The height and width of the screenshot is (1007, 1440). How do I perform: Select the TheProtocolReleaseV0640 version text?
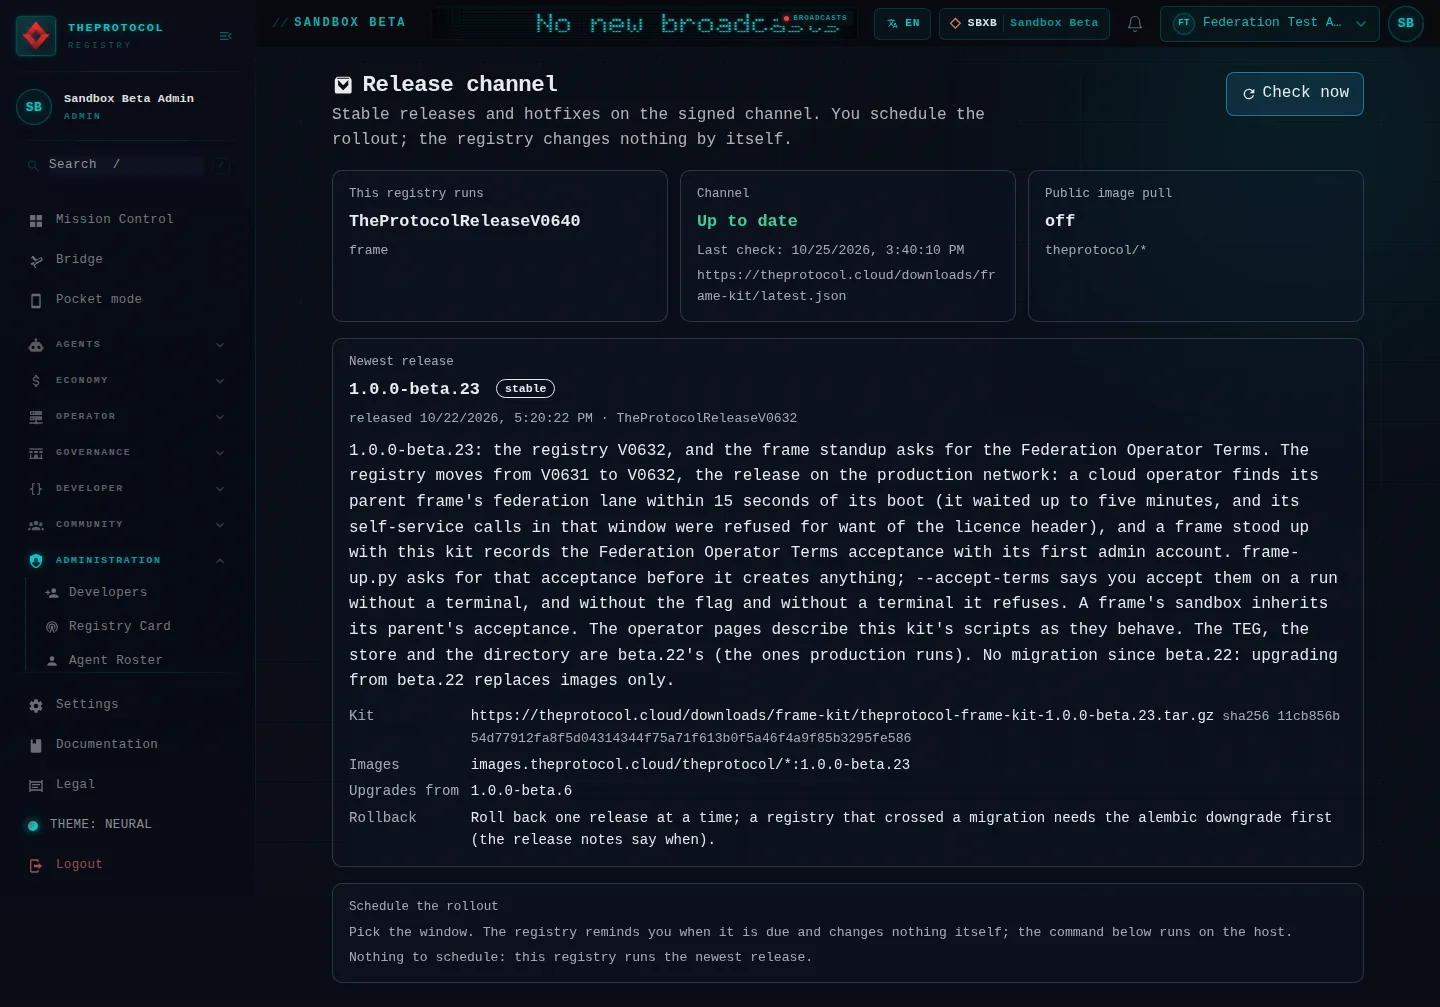[465, 221]
